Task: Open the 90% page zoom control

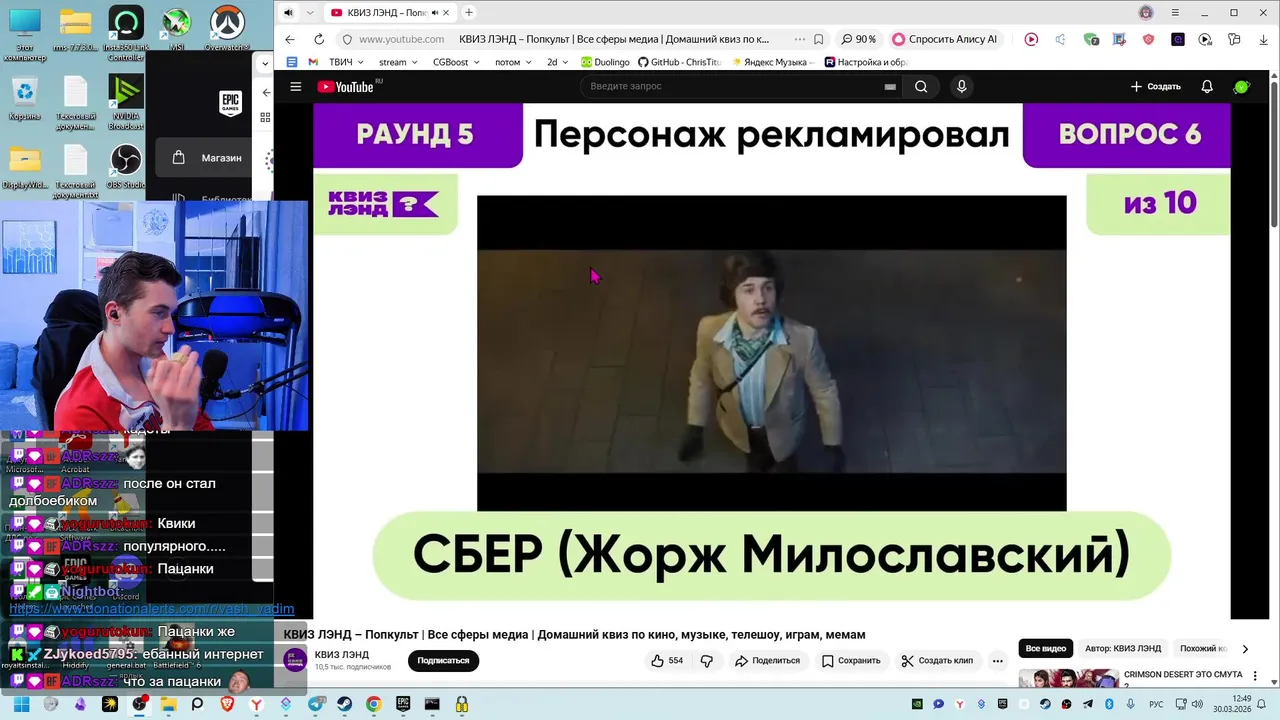Action: [x=858, y=39]
